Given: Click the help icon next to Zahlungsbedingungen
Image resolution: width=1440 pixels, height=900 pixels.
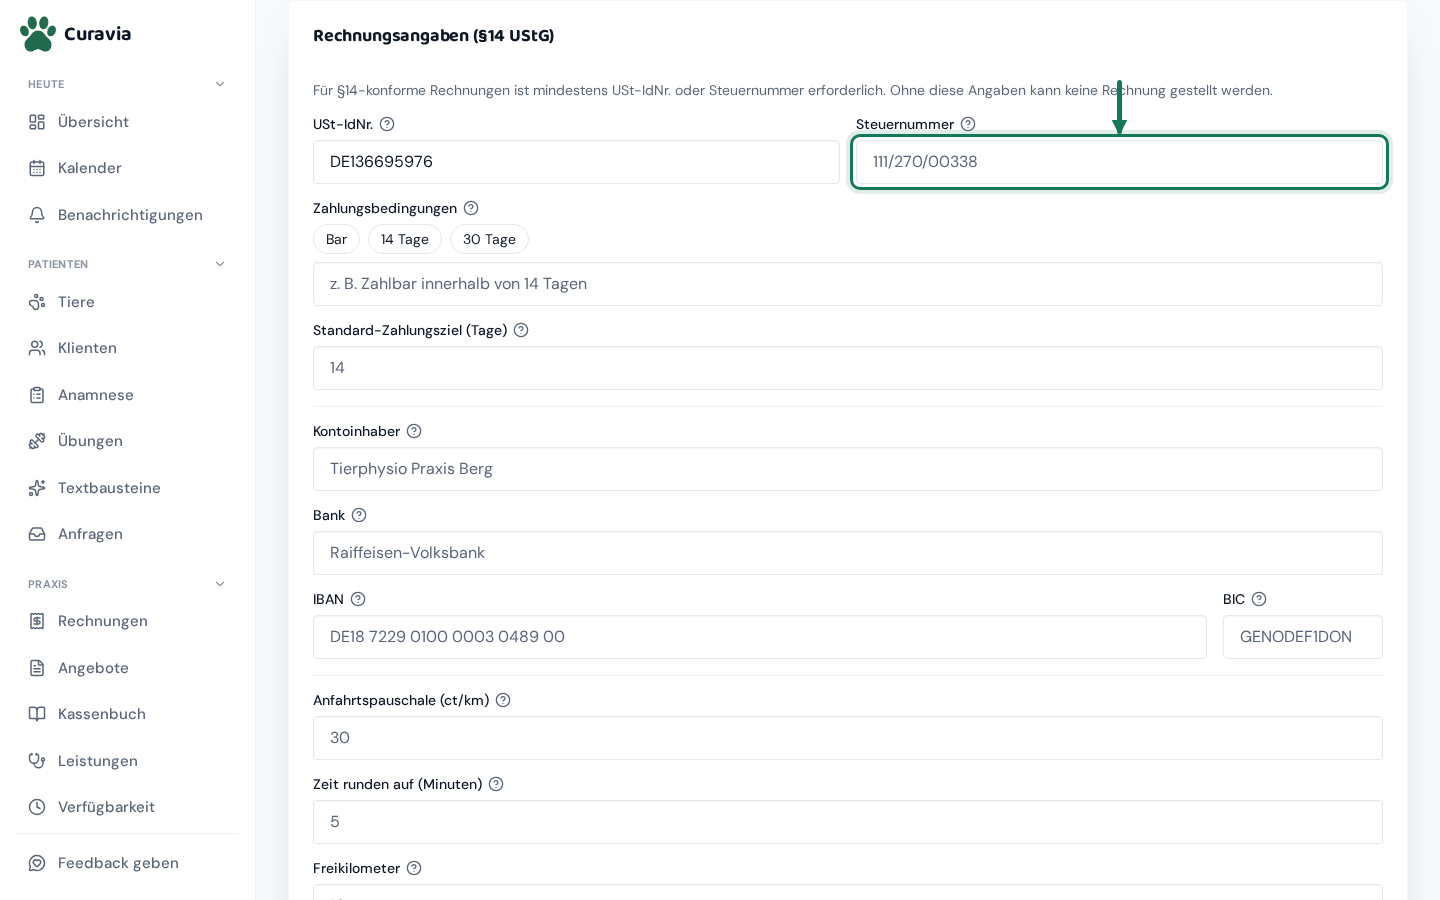Looking at the screenshot, I should point(471,208).
